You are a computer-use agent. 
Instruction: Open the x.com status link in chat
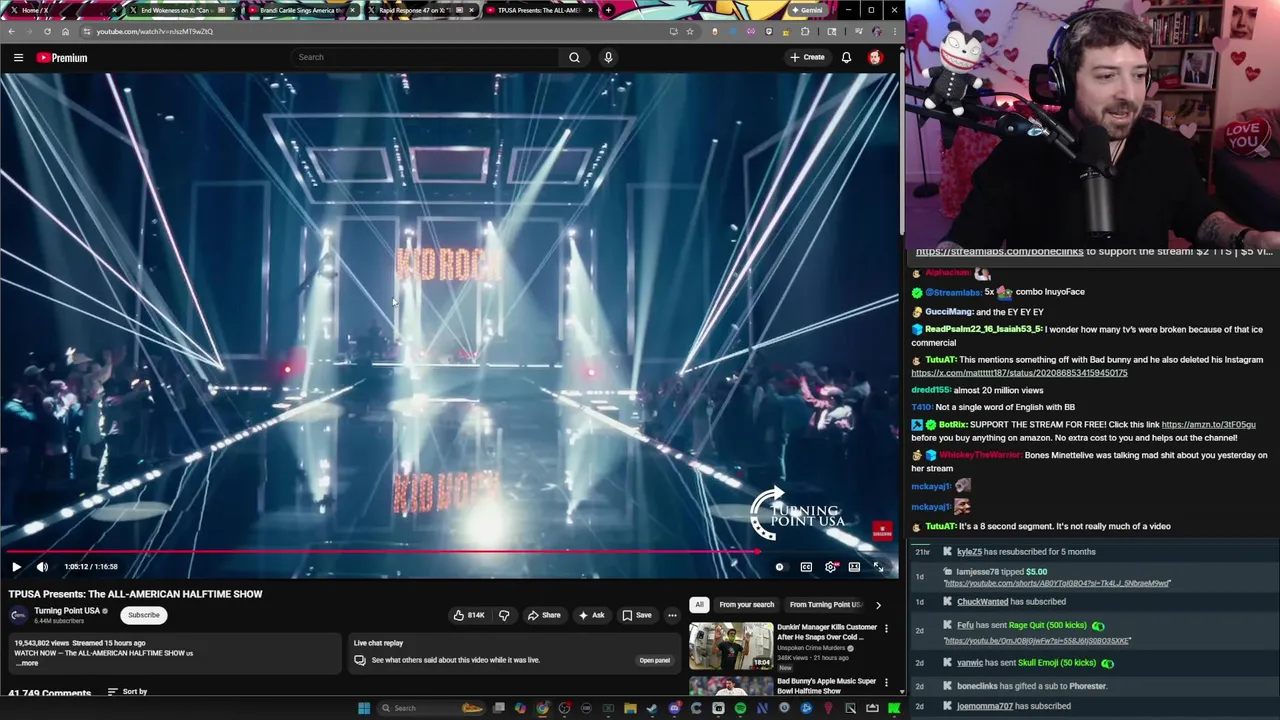click(x=1019, y=373)
